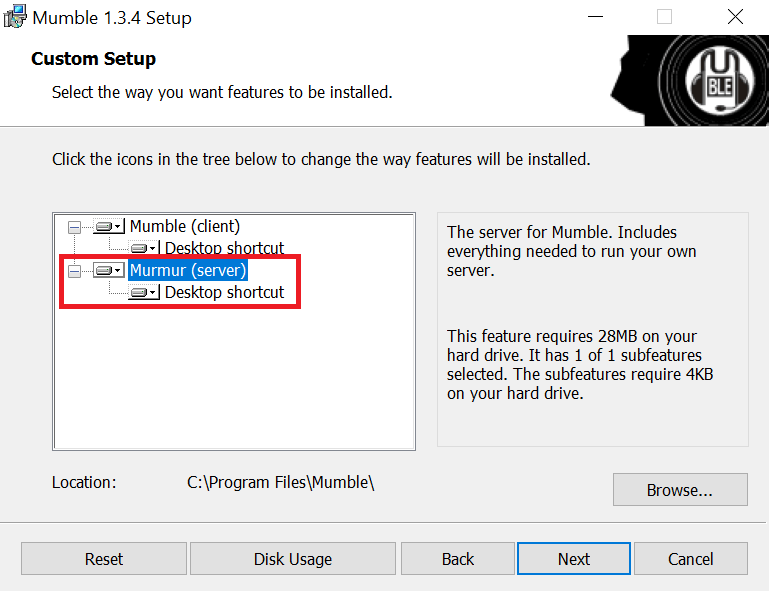Click the 'This feature requires 28MB' description text

[x=580, y=364]
